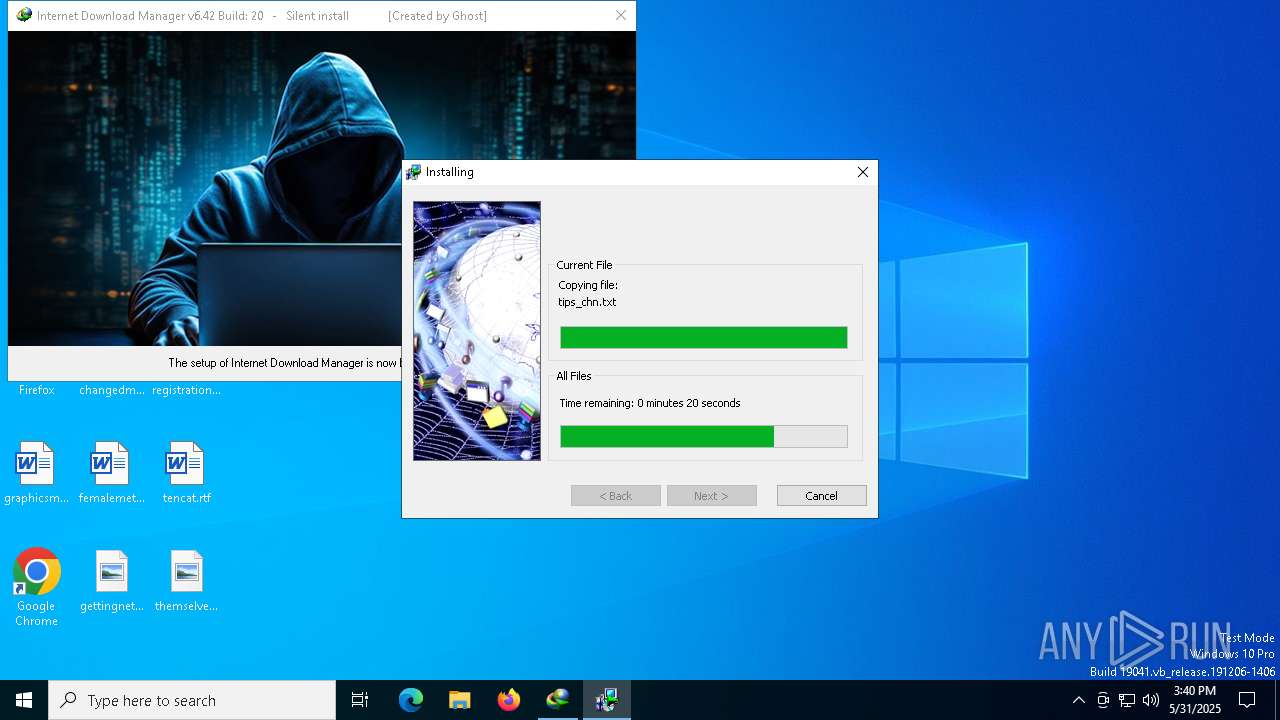
Task: Select the themselve... image file icon
Action: tap(186, 572)
